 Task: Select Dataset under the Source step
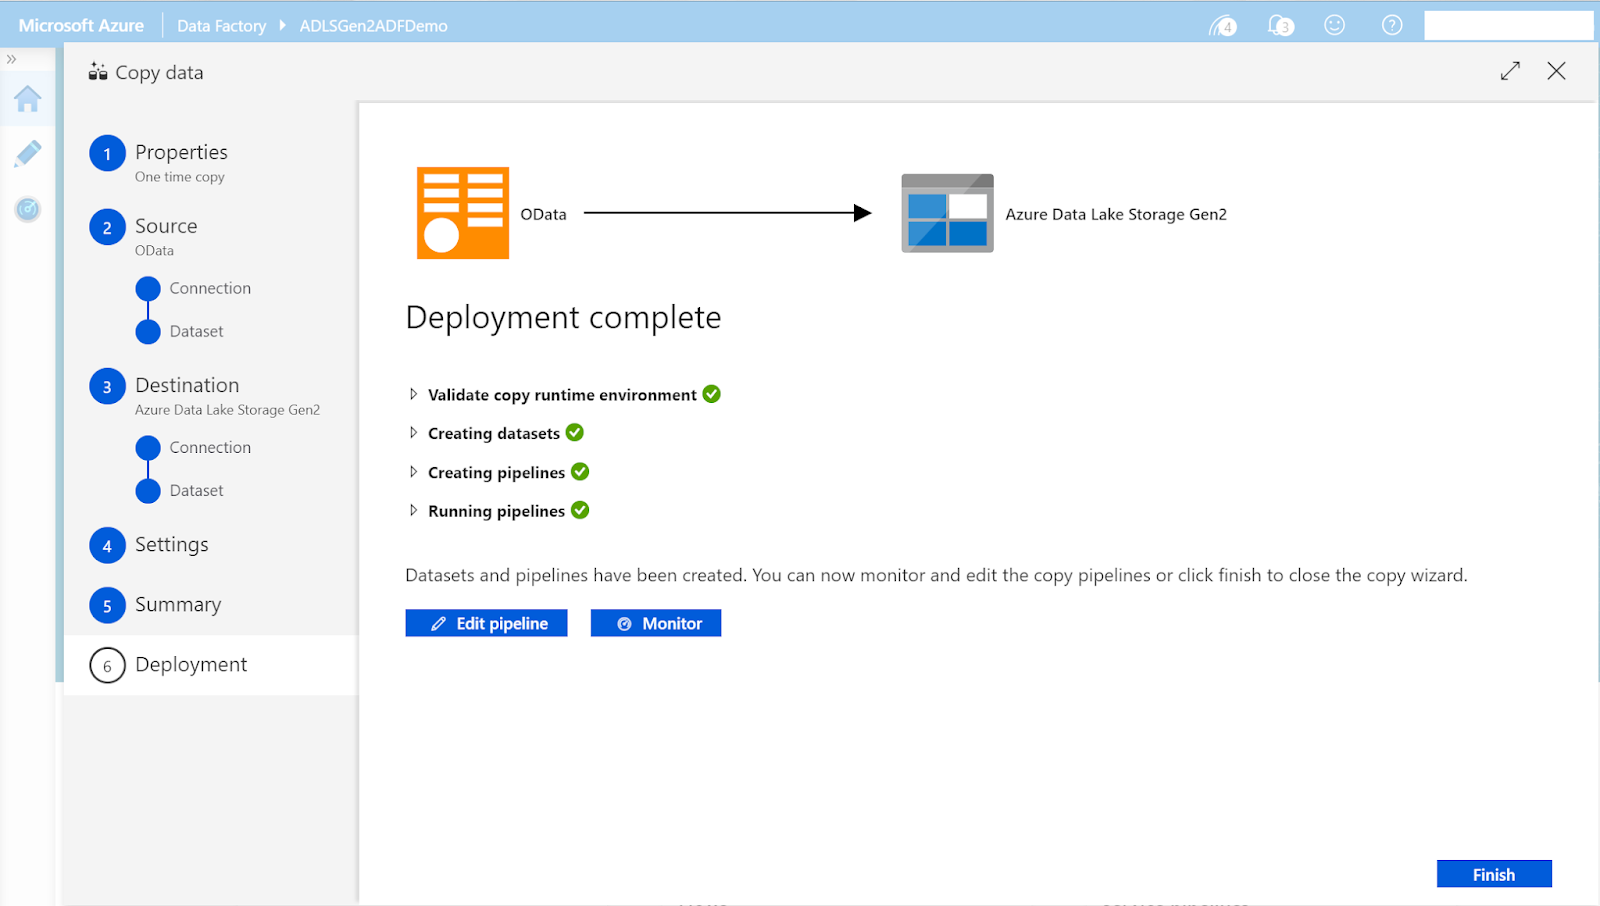coord(197,331)
